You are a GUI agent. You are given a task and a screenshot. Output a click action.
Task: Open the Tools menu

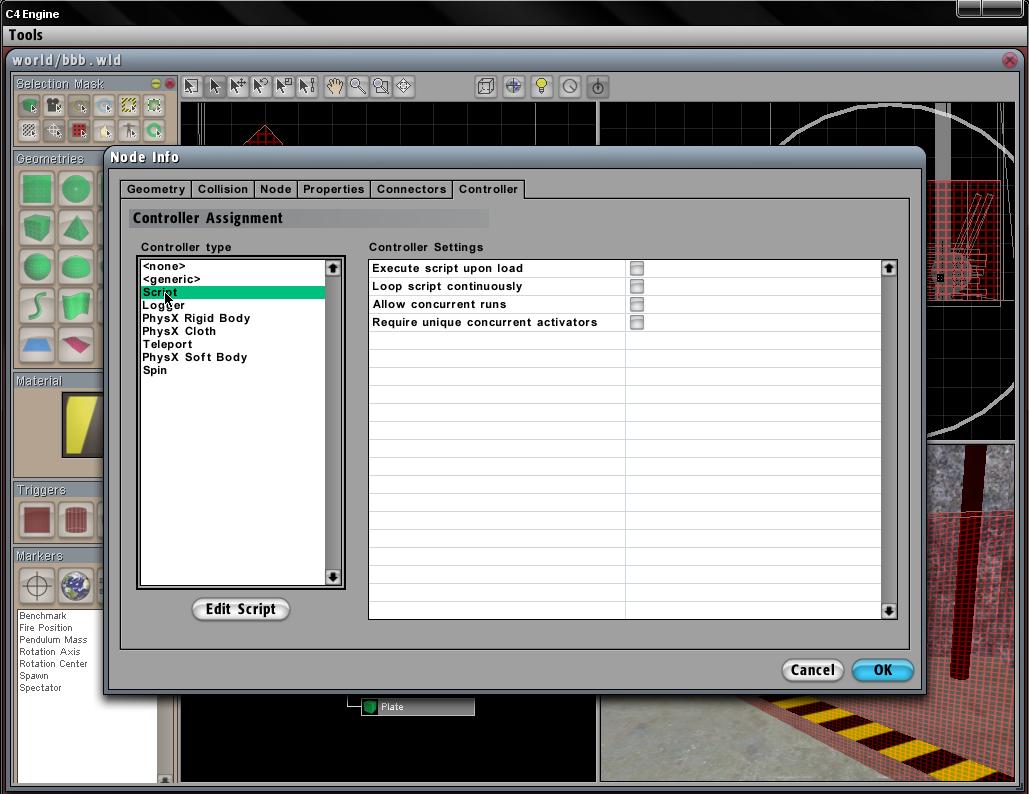point(26,35)
